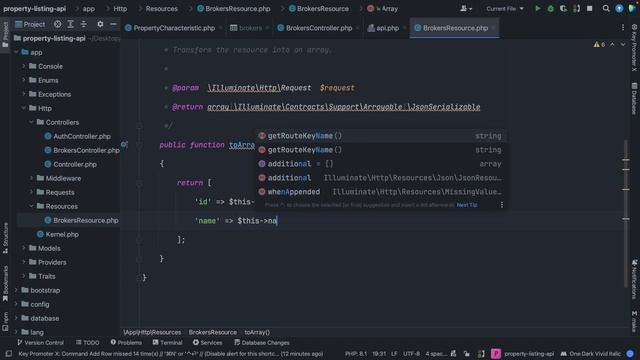Toggle read-only lock icon in status bar
Image resolution: width=640 pixels, height=360 pixels.
pyautogui.click(x=467, y=354)
